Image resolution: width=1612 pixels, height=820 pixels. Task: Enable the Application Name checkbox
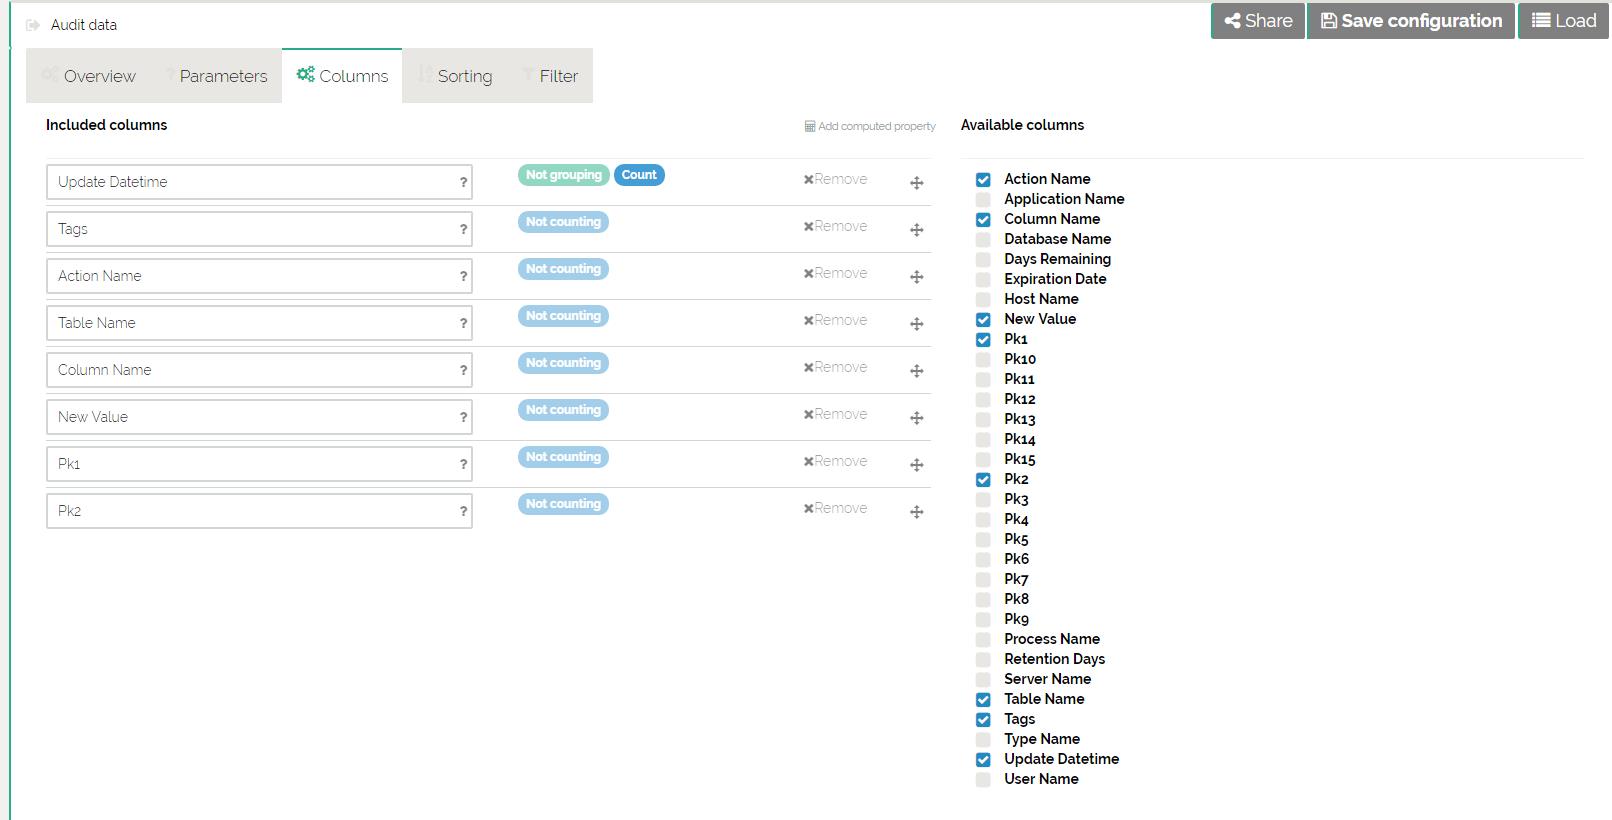(x=983, y=200)
